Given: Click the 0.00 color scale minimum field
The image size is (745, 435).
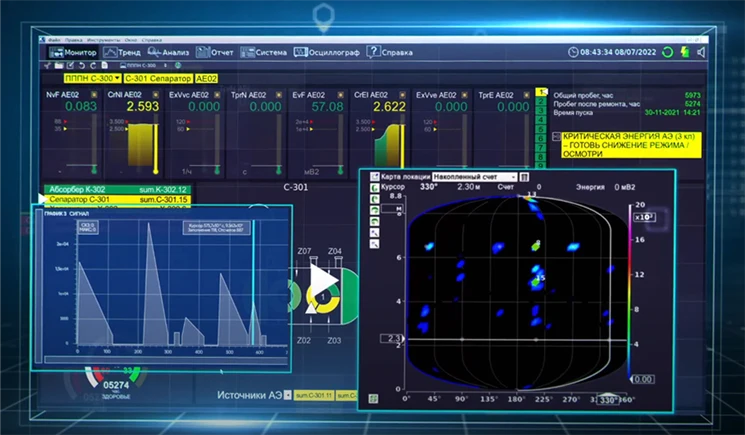Looking at the screenshot, I should click(644, 379).
